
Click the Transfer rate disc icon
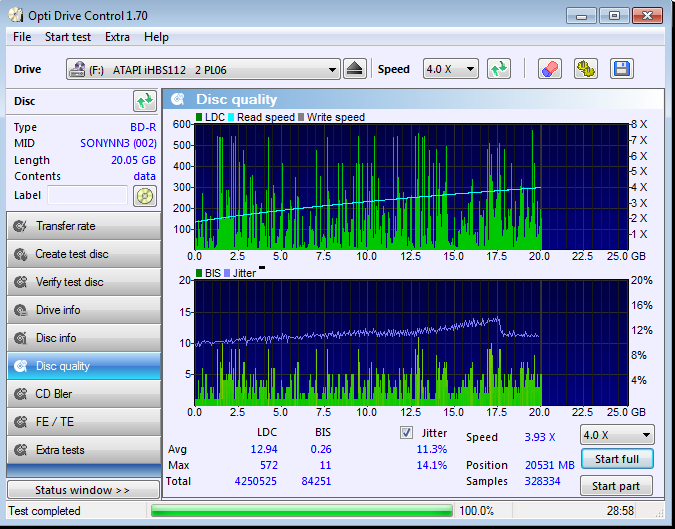click(x=20, y=226)
